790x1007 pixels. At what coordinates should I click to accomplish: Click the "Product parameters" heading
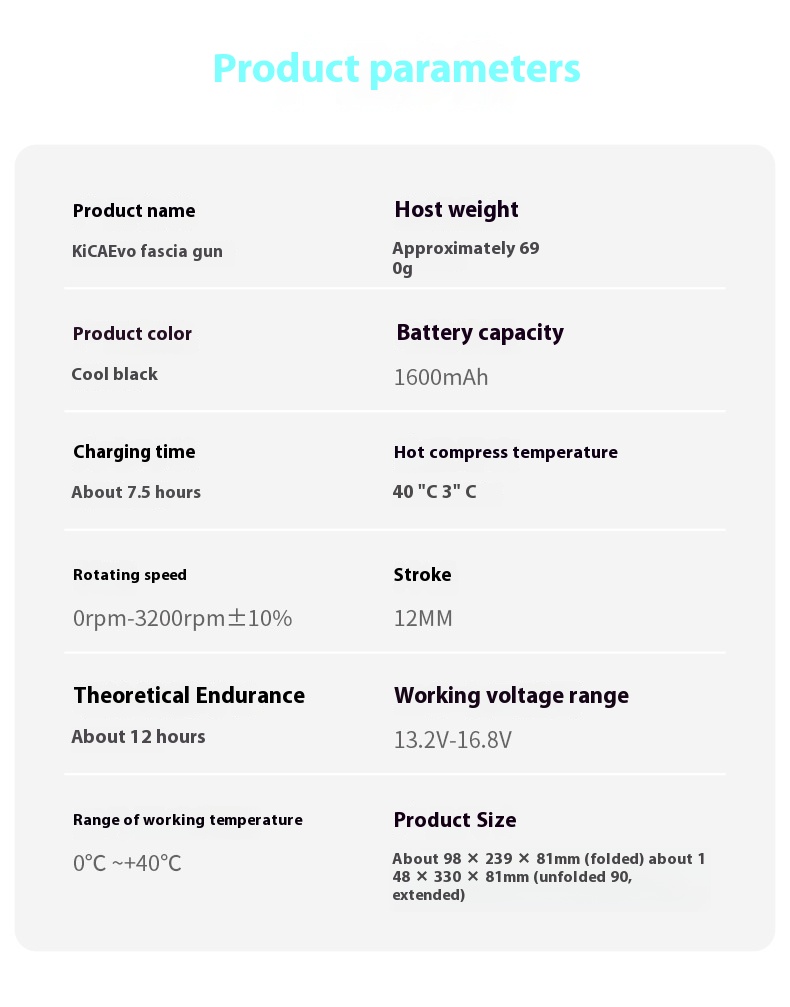click(396, 69)
